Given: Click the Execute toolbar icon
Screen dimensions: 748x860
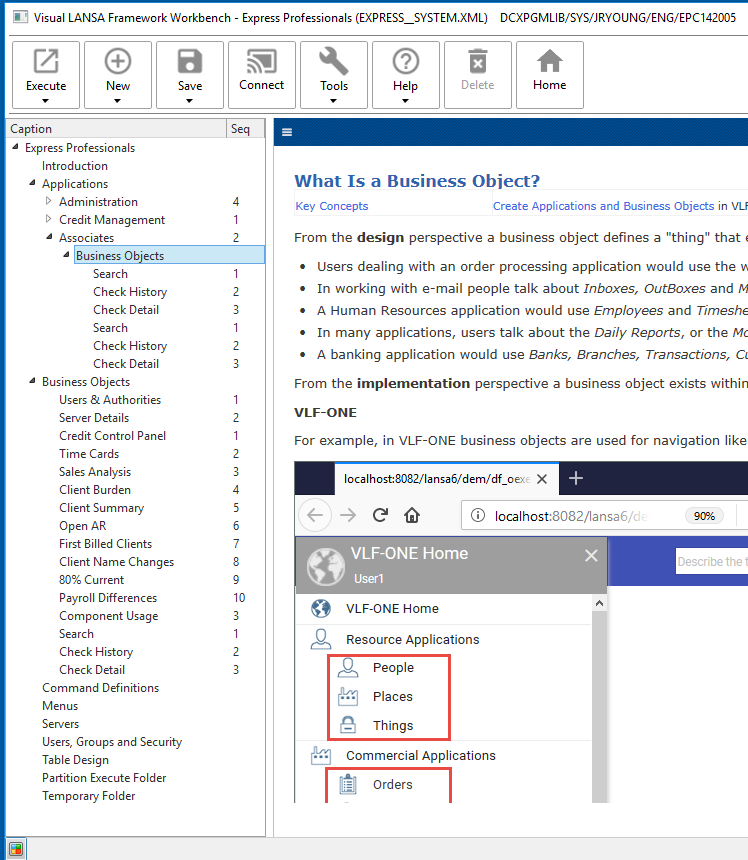Looking at the screenshot, I should click(x=46, y=63).
